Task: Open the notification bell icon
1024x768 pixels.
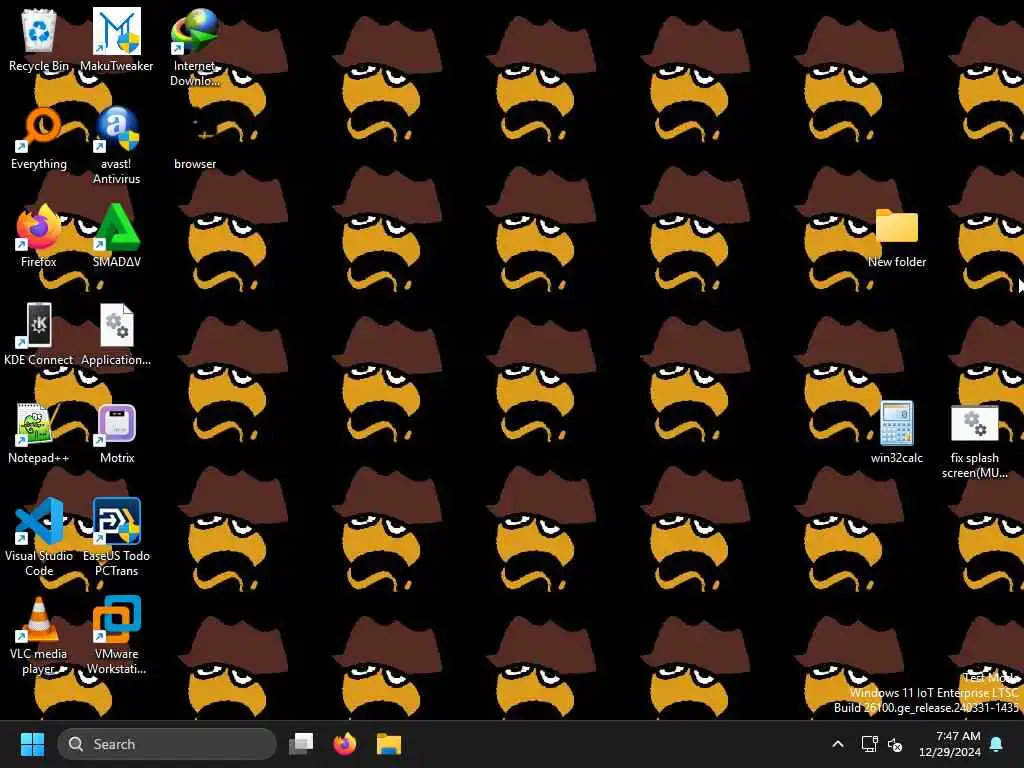Action: (x=997, y=744)
